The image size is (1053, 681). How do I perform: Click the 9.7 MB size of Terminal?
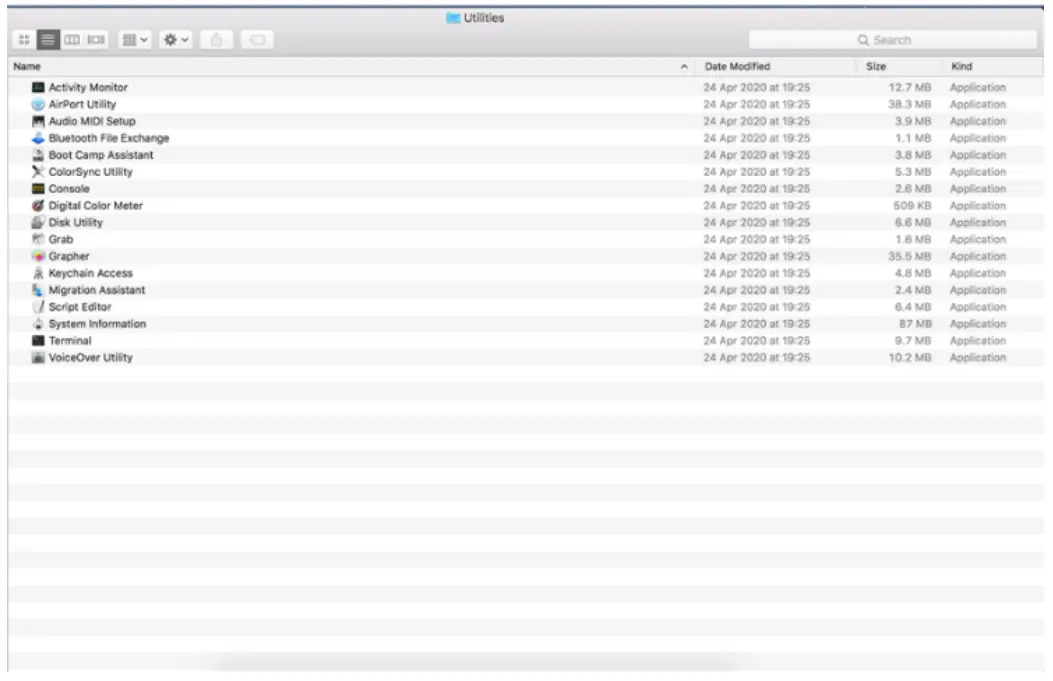[913, 340]
